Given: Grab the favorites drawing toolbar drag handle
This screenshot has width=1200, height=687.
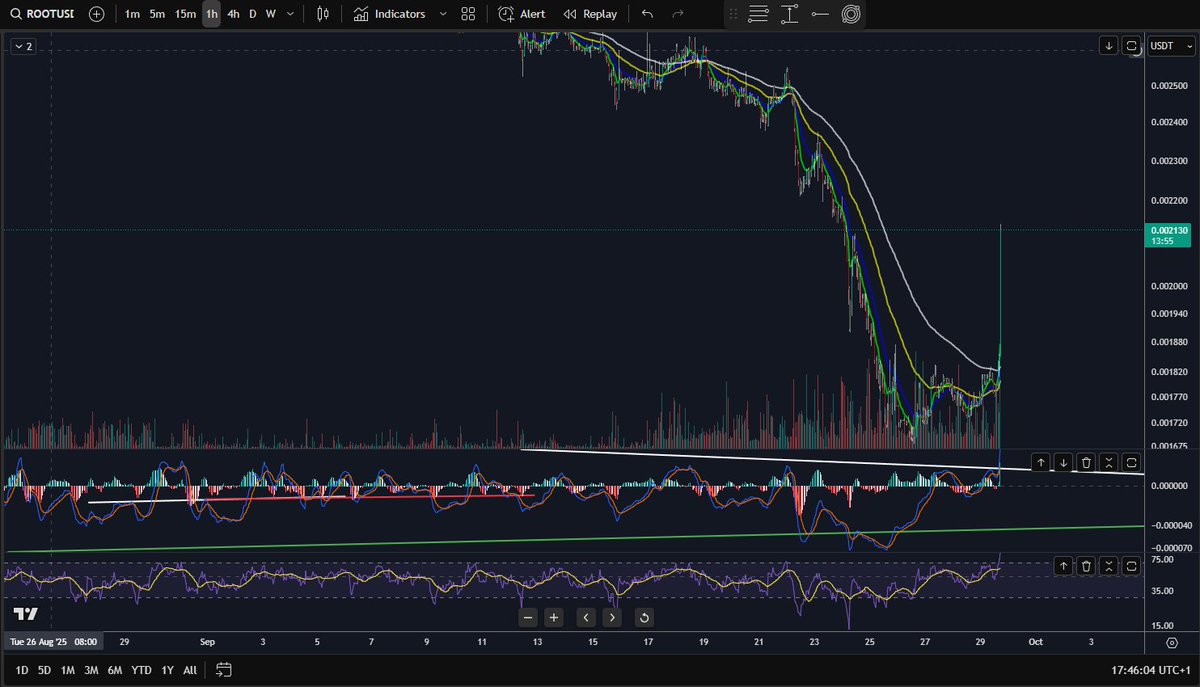Looking at the screenshot, I should tap(734, 14).
